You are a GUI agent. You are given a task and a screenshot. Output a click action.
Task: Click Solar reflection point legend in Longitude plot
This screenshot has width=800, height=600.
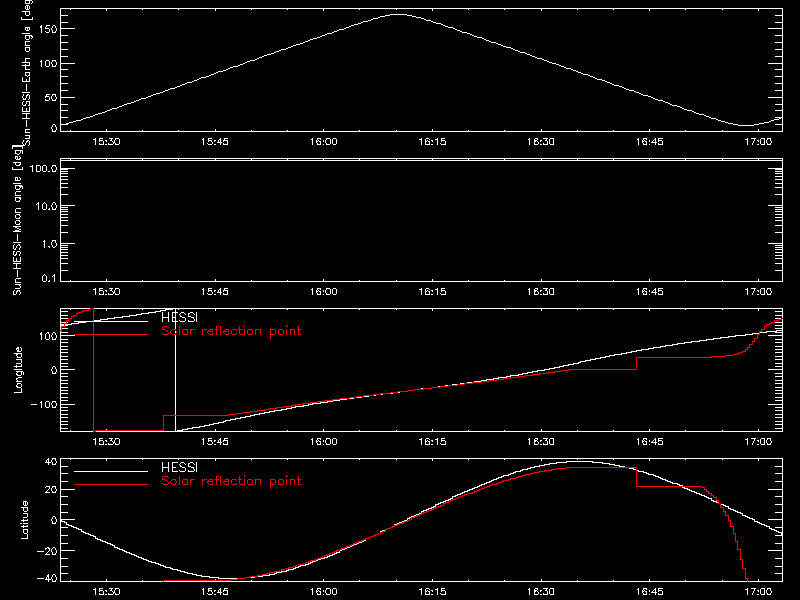coord(231,331)
